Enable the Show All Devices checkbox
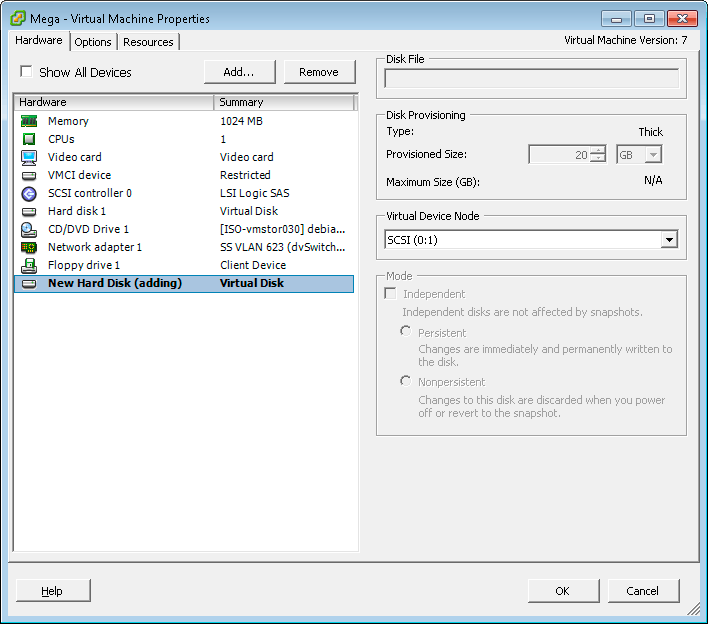 tap(26, 72)
